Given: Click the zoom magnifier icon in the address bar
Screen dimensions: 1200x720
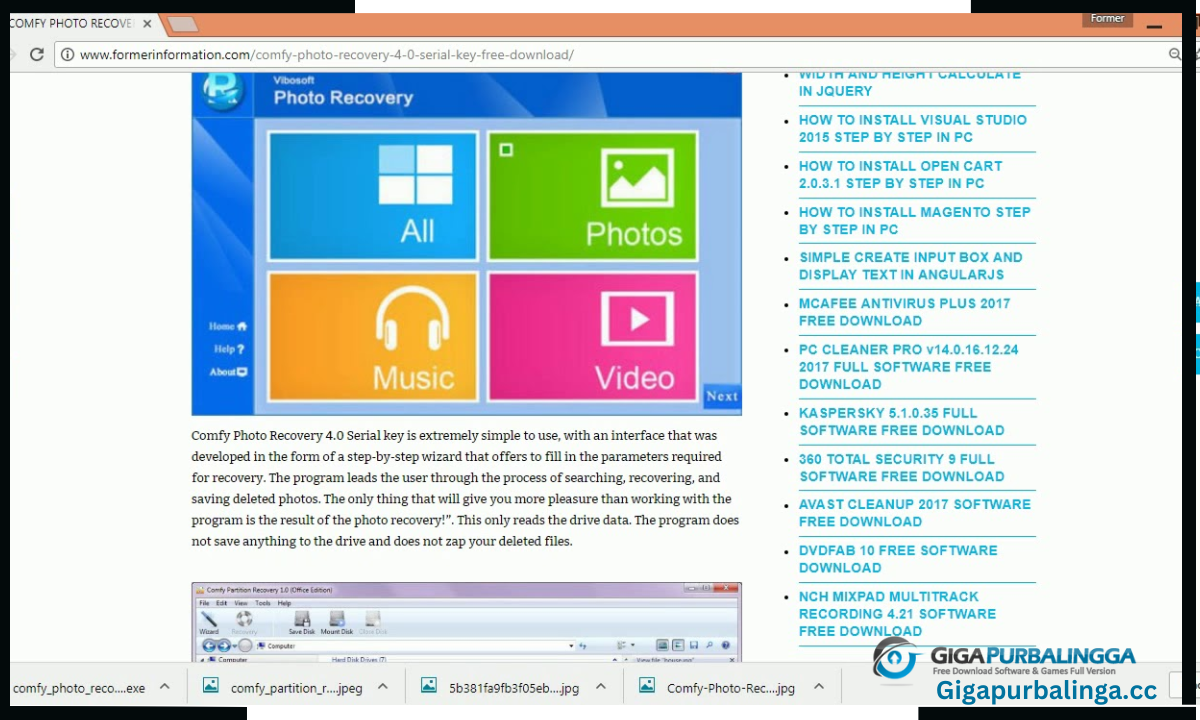Looking at the screenshot, I should [x=1175, y=55].
